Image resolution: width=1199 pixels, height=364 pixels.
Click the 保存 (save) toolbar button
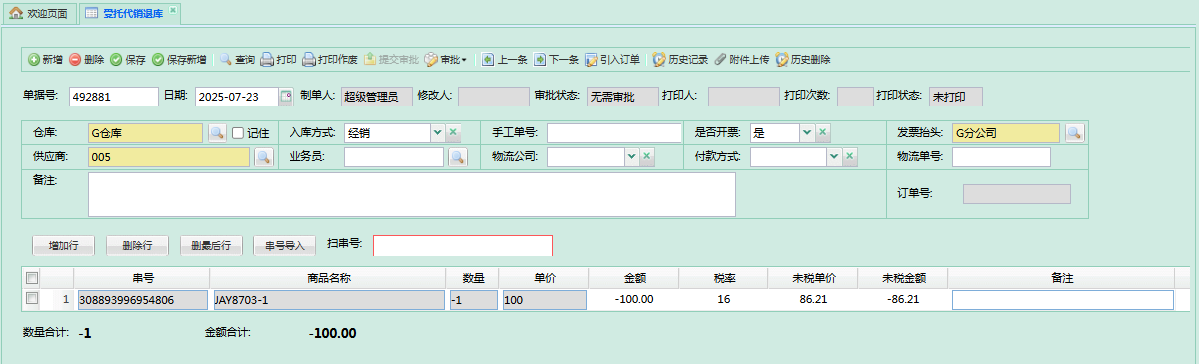tap(128, 60)
